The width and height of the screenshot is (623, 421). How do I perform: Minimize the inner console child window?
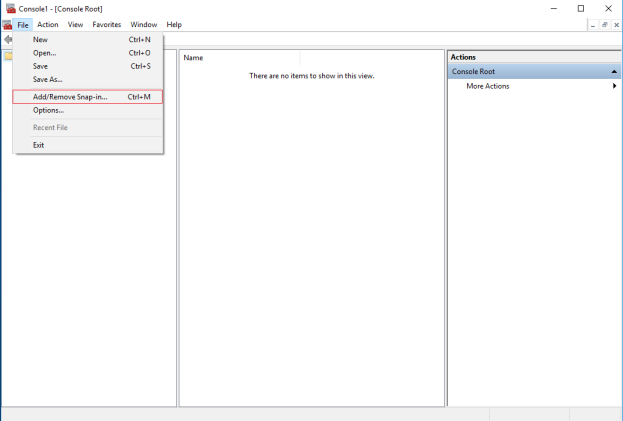[593, 24]
